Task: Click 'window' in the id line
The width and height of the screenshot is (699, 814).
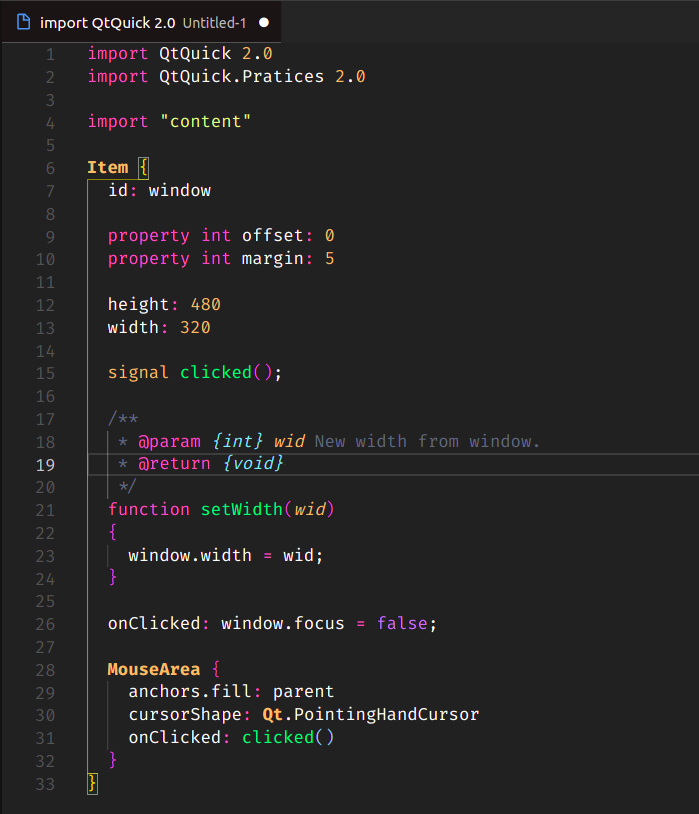Action: point(180,191)
